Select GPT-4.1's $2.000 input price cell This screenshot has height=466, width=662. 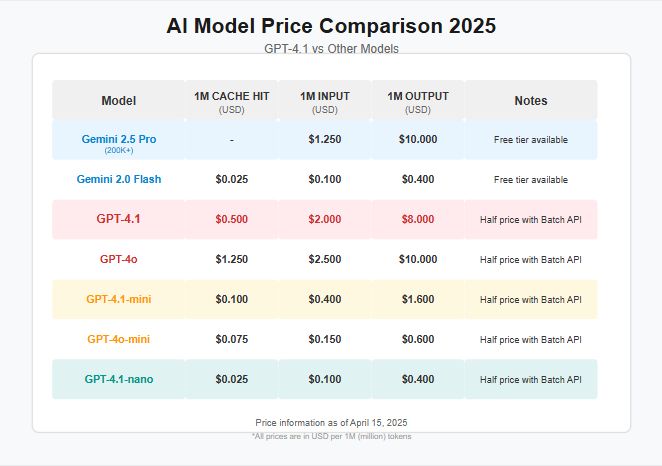[x=324, y=219]
